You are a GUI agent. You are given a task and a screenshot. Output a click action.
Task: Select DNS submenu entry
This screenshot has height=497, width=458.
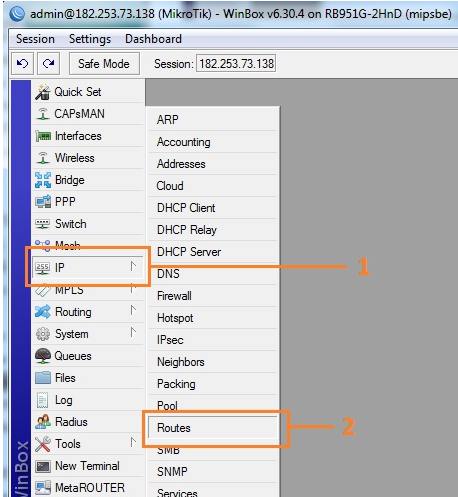[x=213, y=274]
